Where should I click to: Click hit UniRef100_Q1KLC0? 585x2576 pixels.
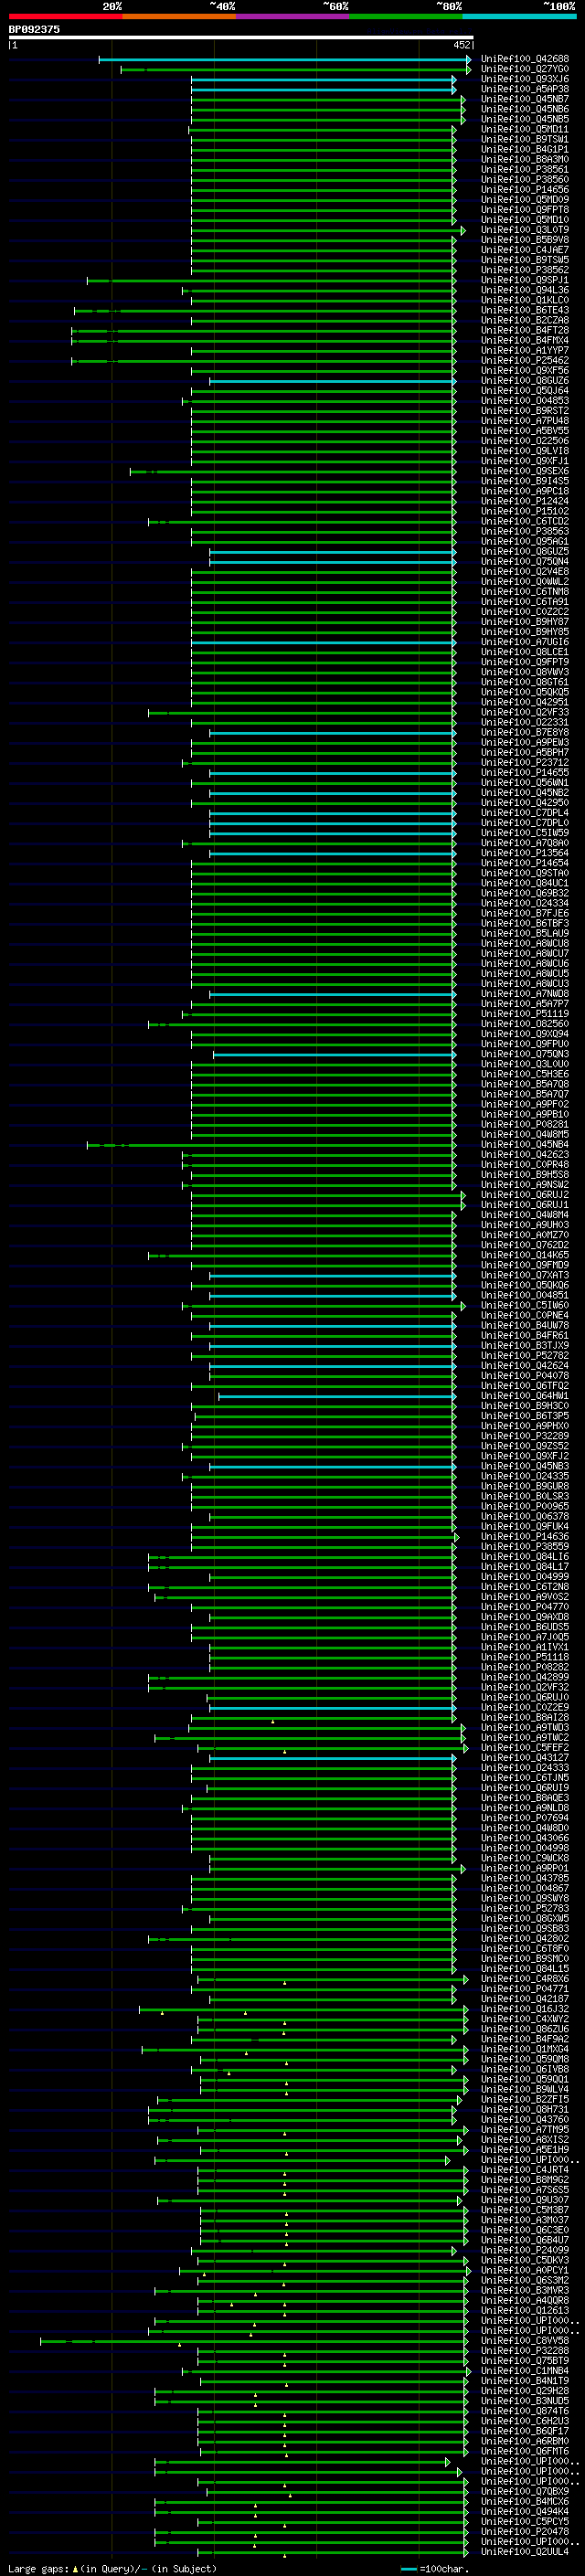tap(525, 300)
